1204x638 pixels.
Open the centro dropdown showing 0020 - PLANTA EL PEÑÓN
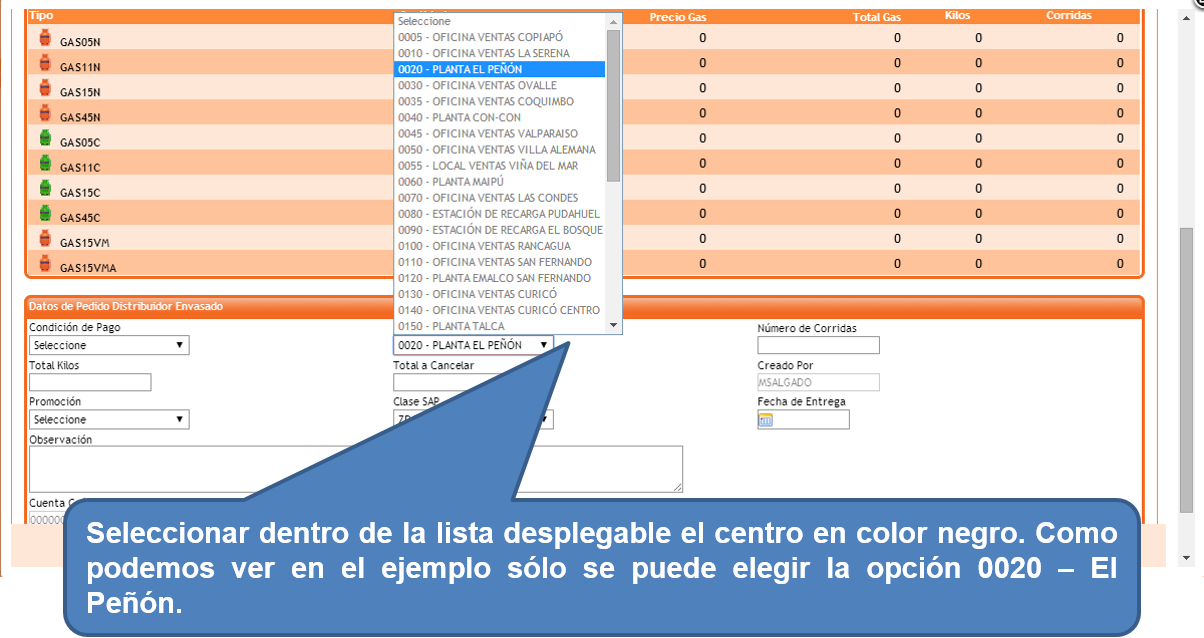click(473, 345)
